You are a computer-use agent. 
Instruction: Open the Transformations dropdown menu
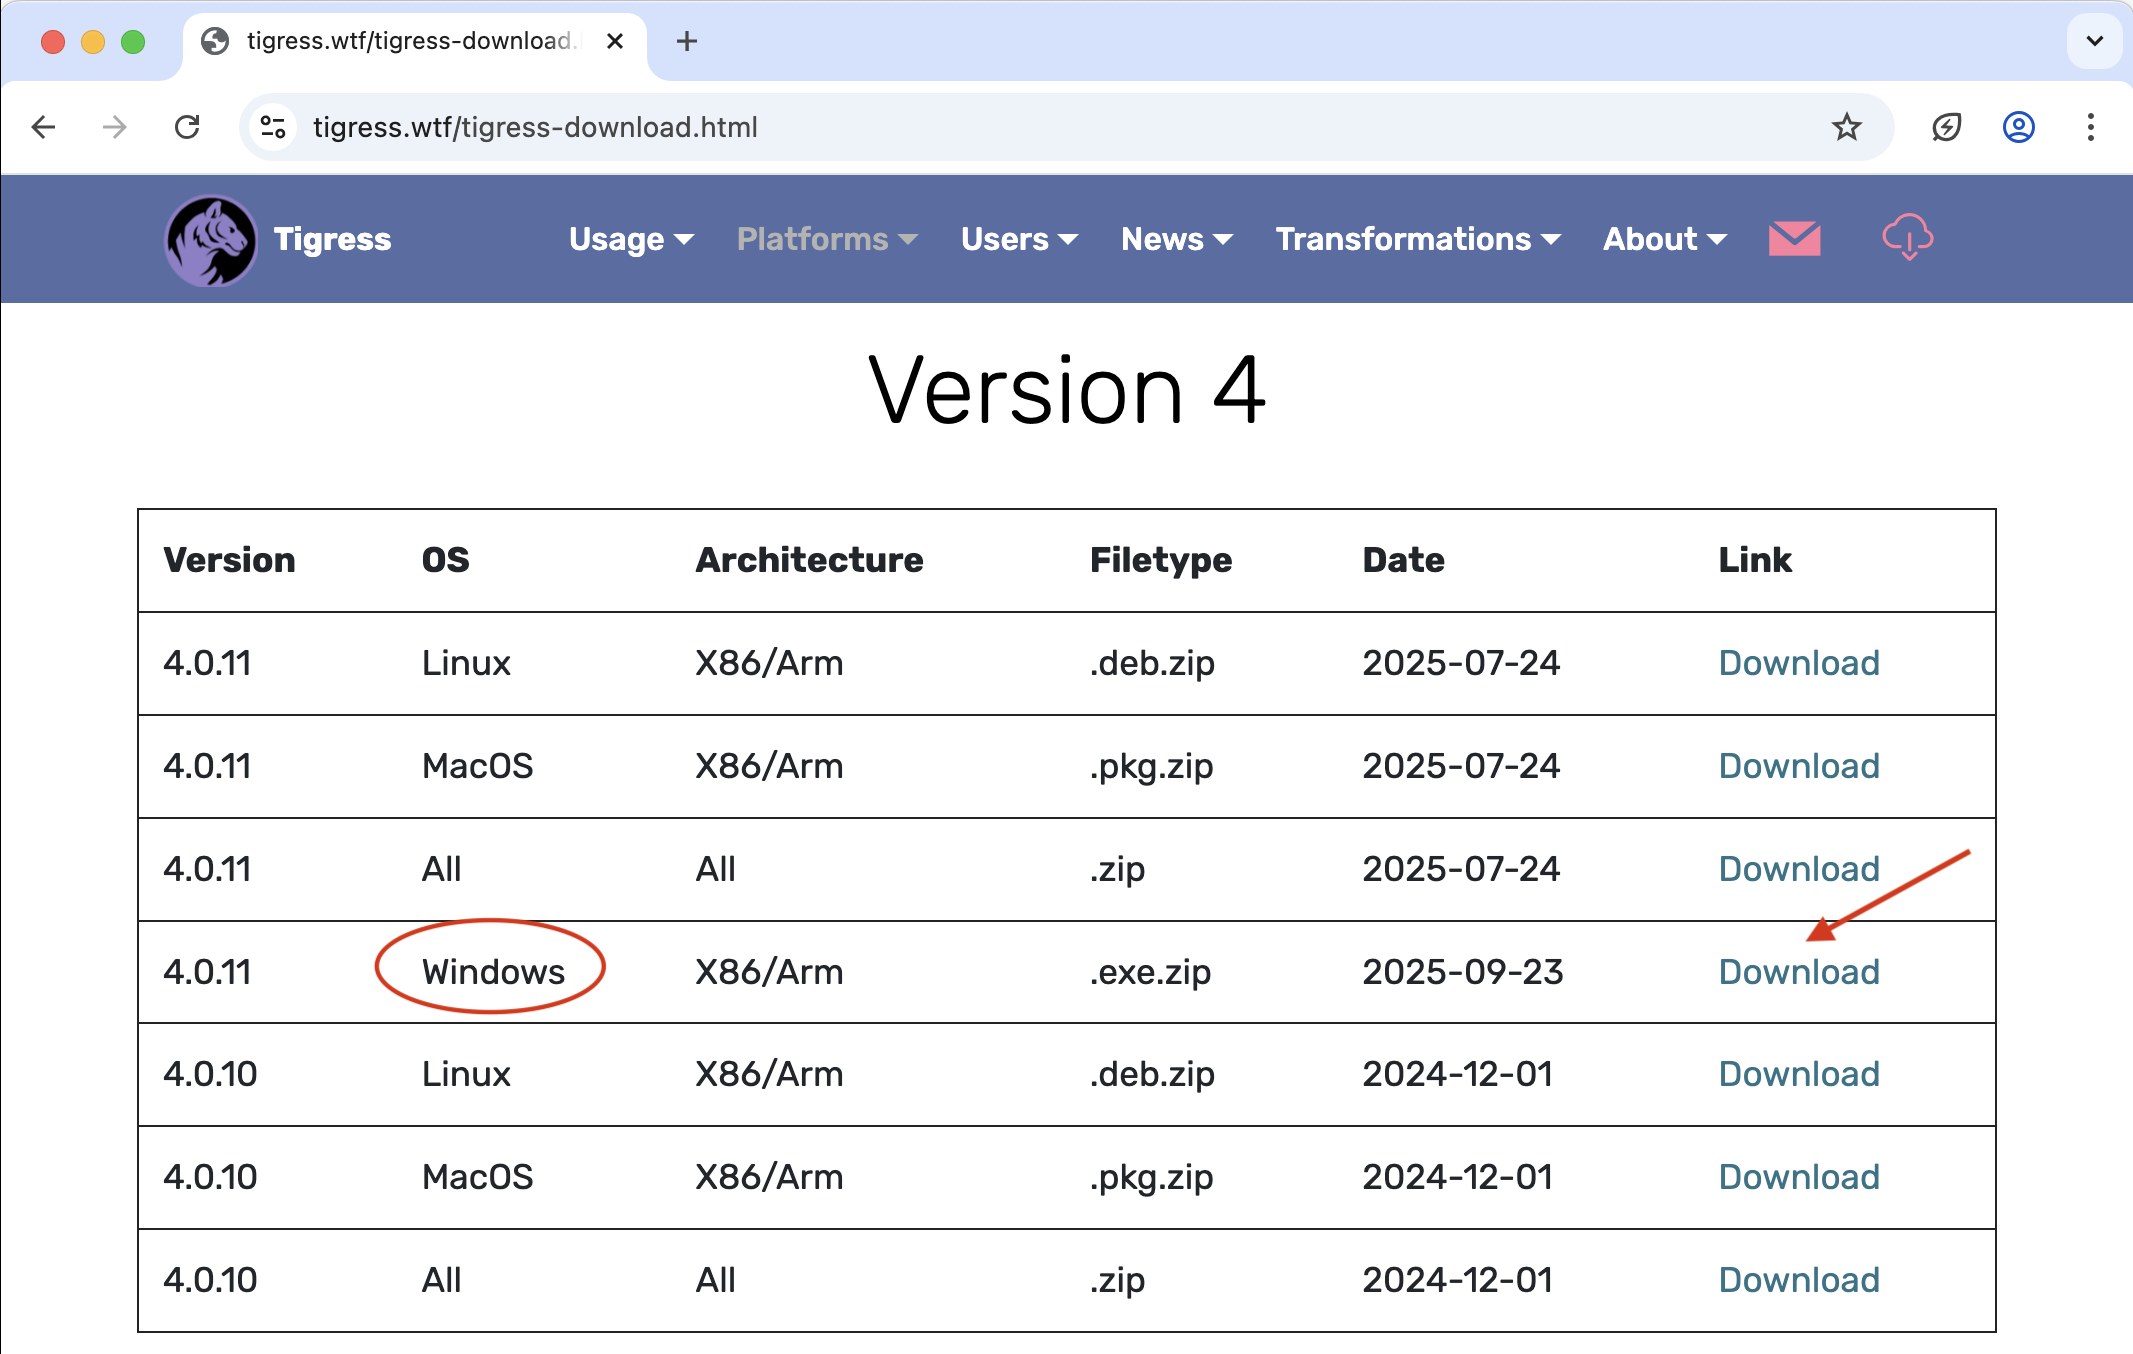[1417, 239]
